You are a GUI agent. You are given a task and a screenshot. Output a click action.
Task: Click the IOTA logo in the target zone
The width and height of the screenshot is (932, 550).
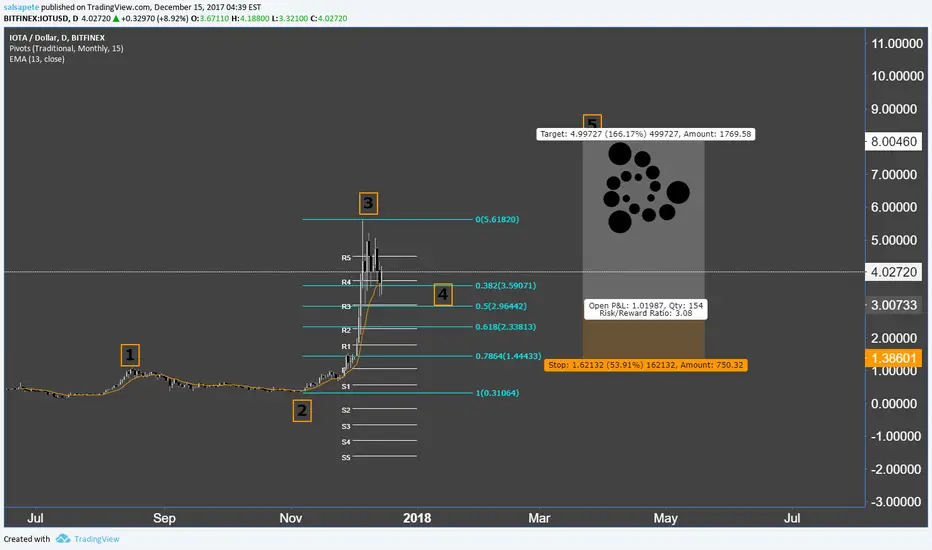(646, 187)
